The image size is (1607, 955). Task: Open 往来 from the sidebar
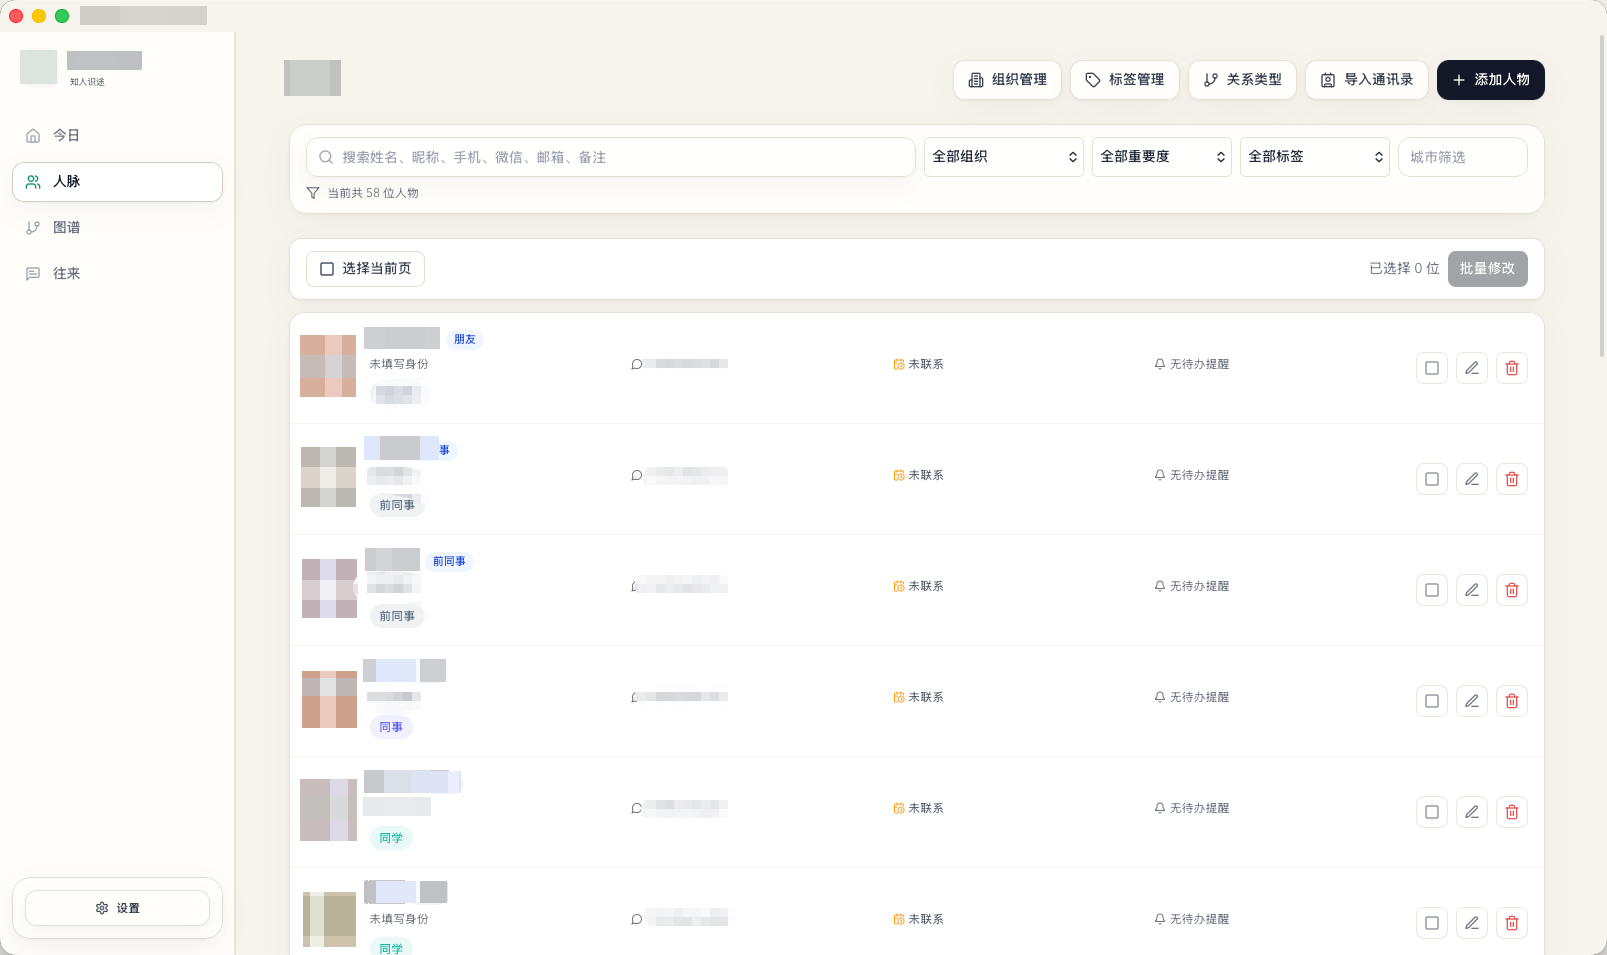pos(117,274)
